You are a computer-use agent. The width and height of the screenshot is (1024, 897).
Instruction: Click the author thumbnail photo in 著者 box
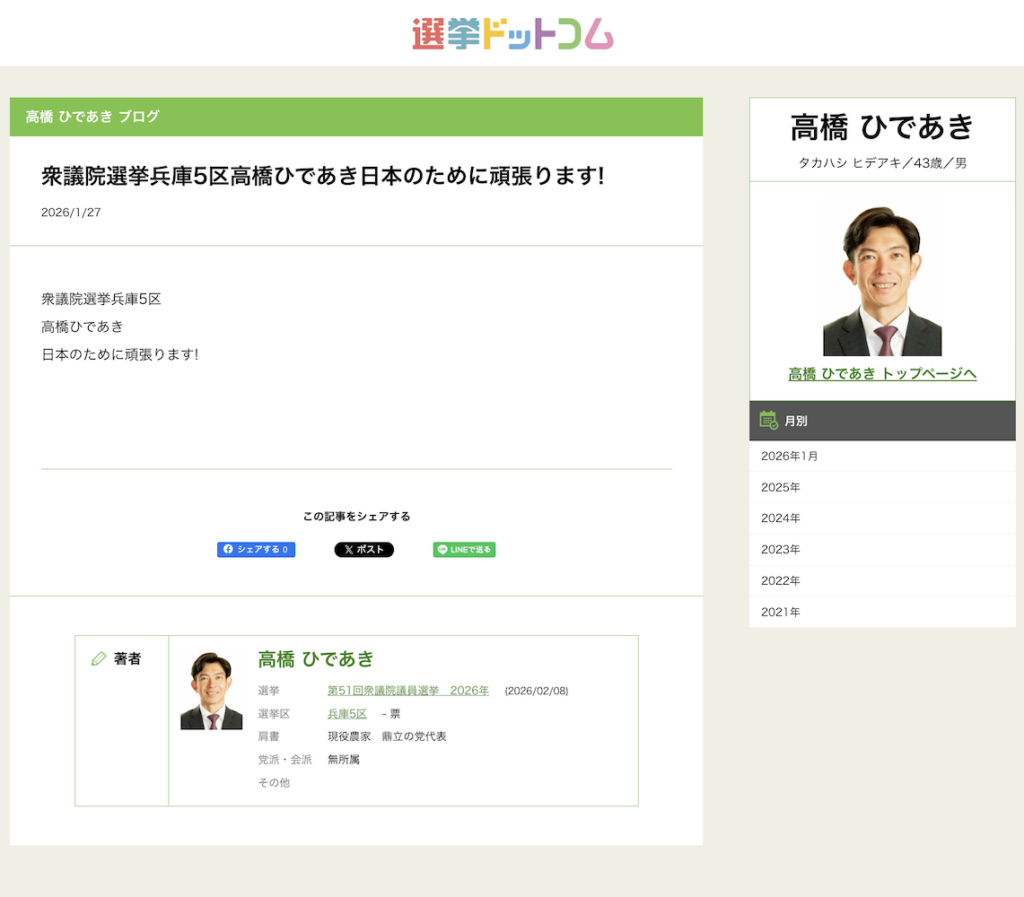pyautogui.click(x=211, y=691)
